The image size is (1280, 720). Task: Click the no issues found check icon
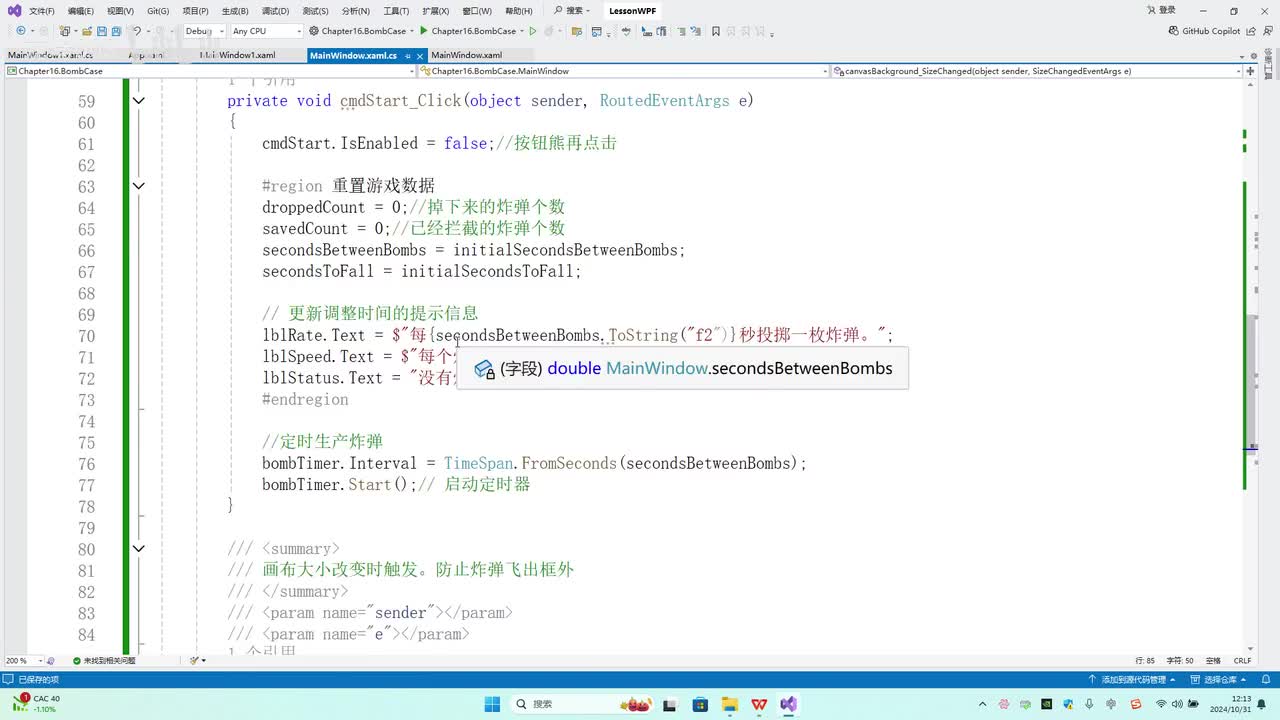77,660
